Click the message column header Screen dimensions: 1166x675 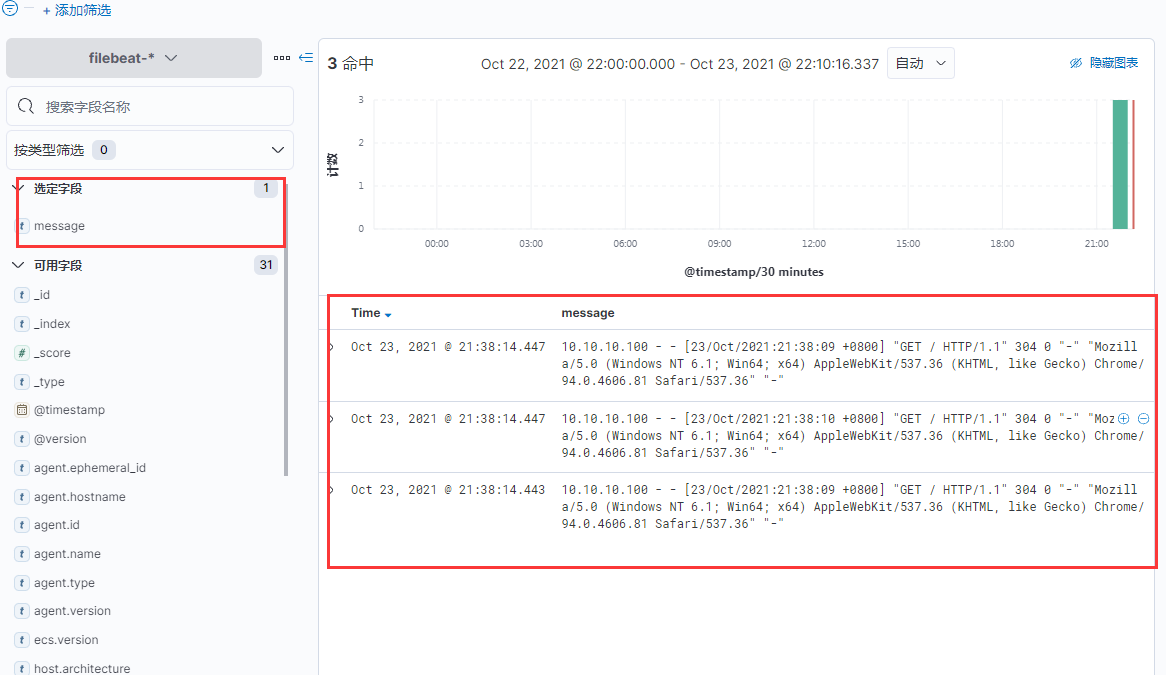[587, 313]
